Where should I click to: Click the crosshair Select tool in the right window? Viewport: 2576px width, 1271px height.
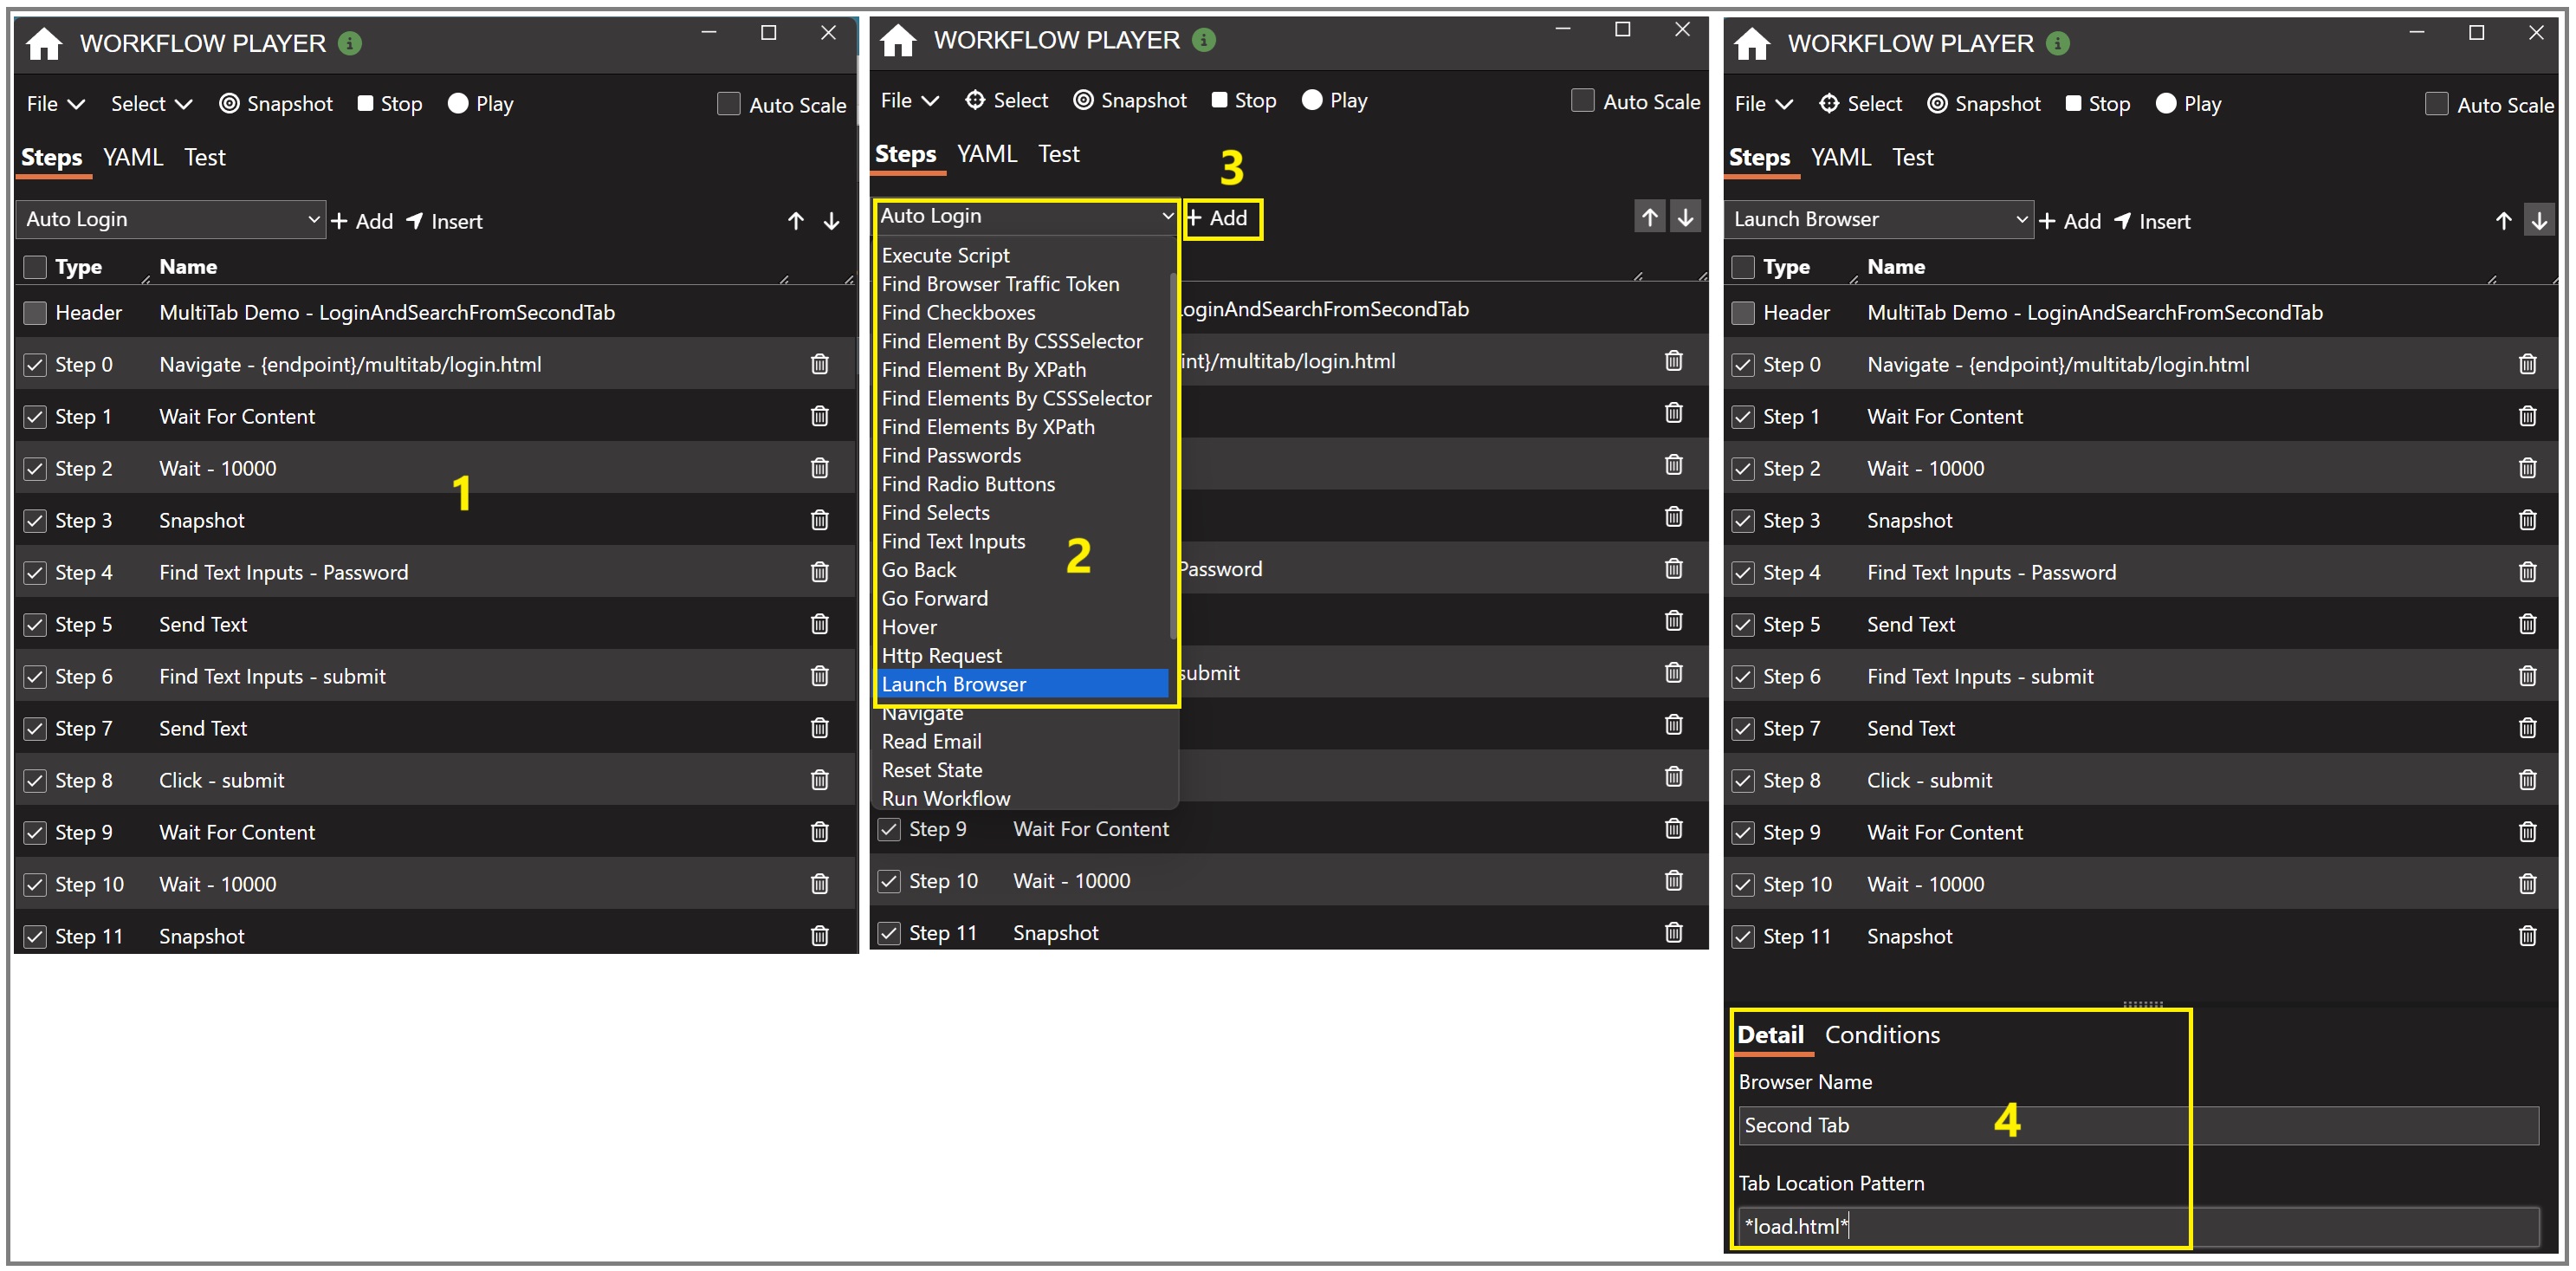1828,104
